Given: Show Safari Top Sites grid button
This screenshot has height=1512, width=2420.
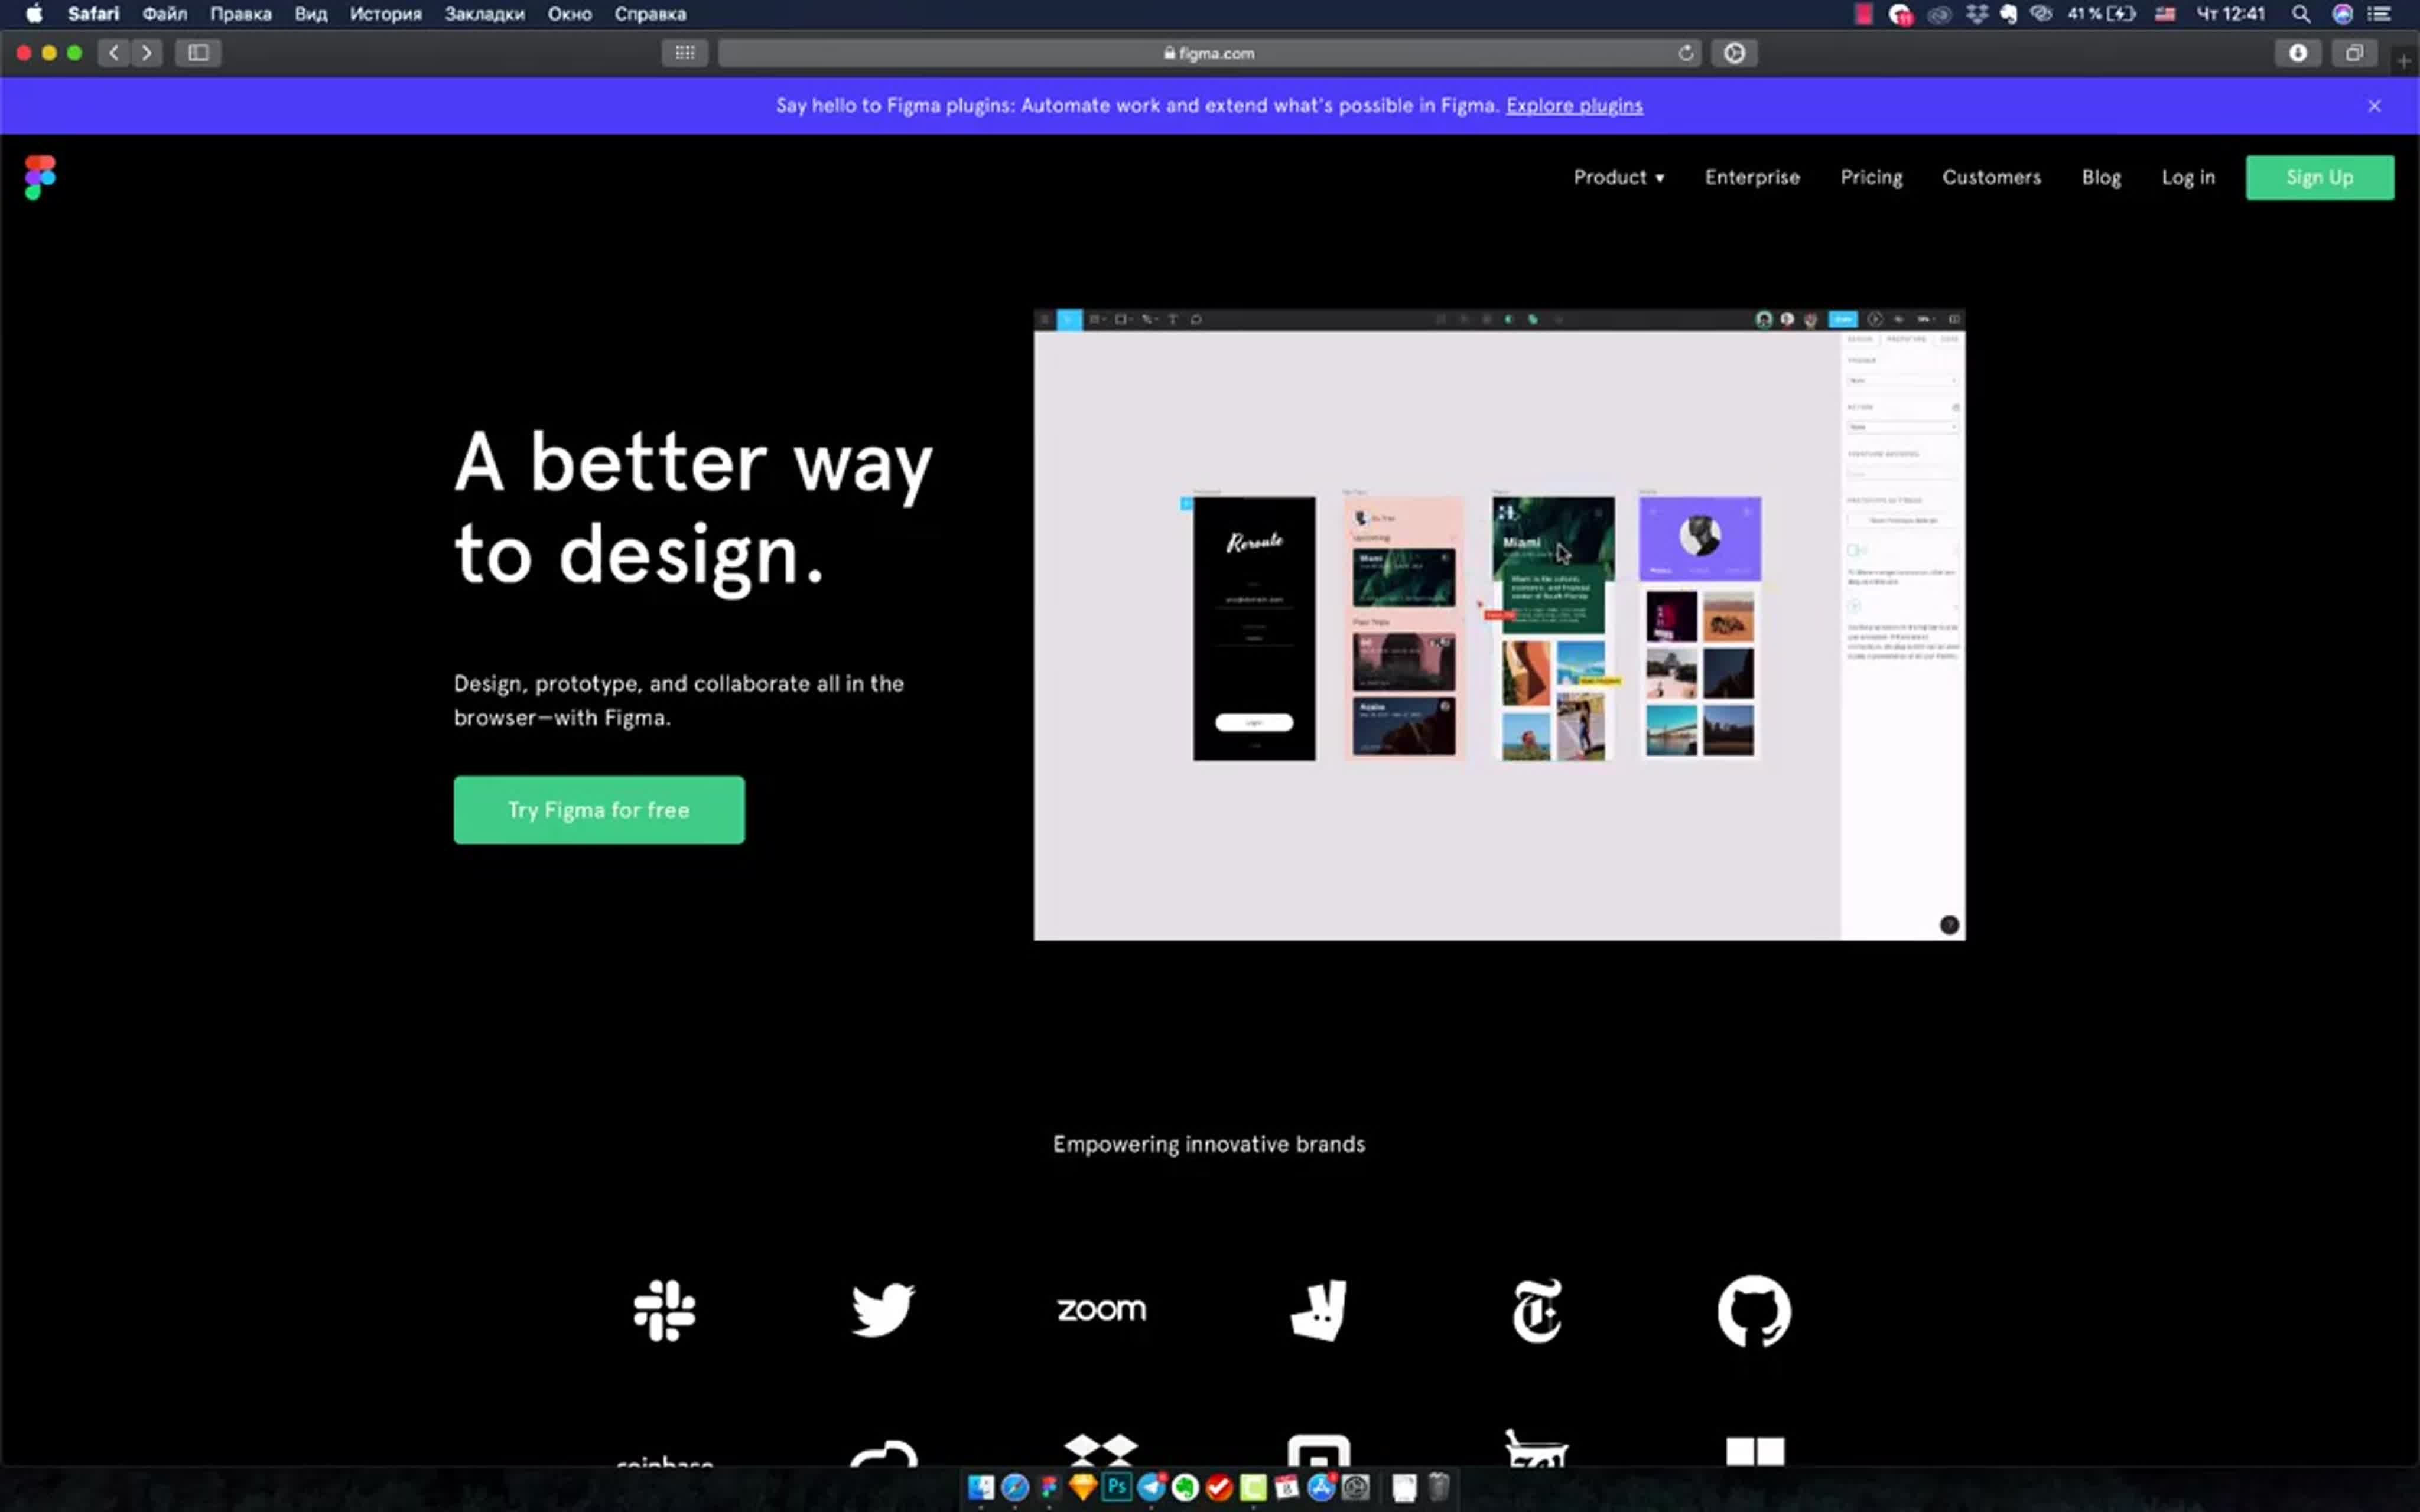Looking at the screenshot, I should 685,53.
